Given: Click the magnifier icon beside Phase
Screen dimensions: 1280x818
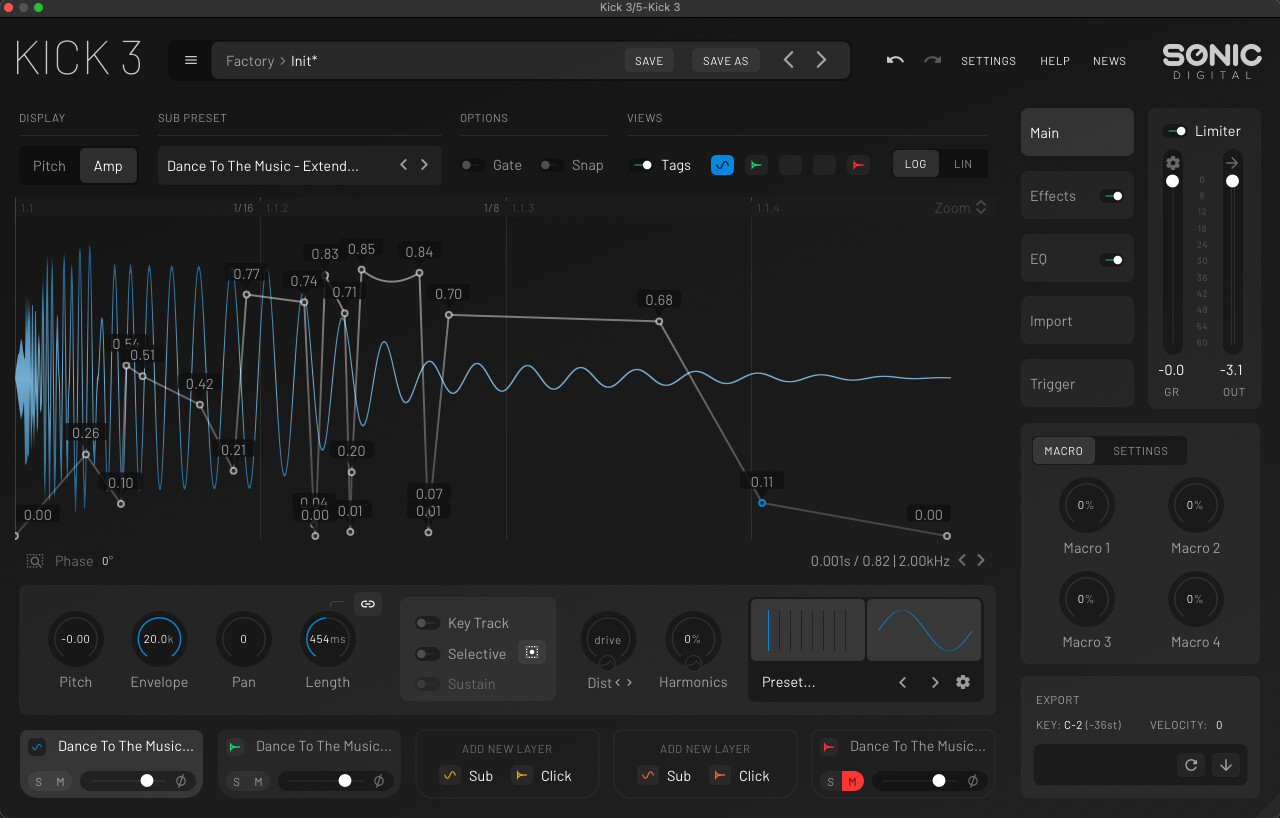Looking at the screenshot, I should (x=35, y=561).
